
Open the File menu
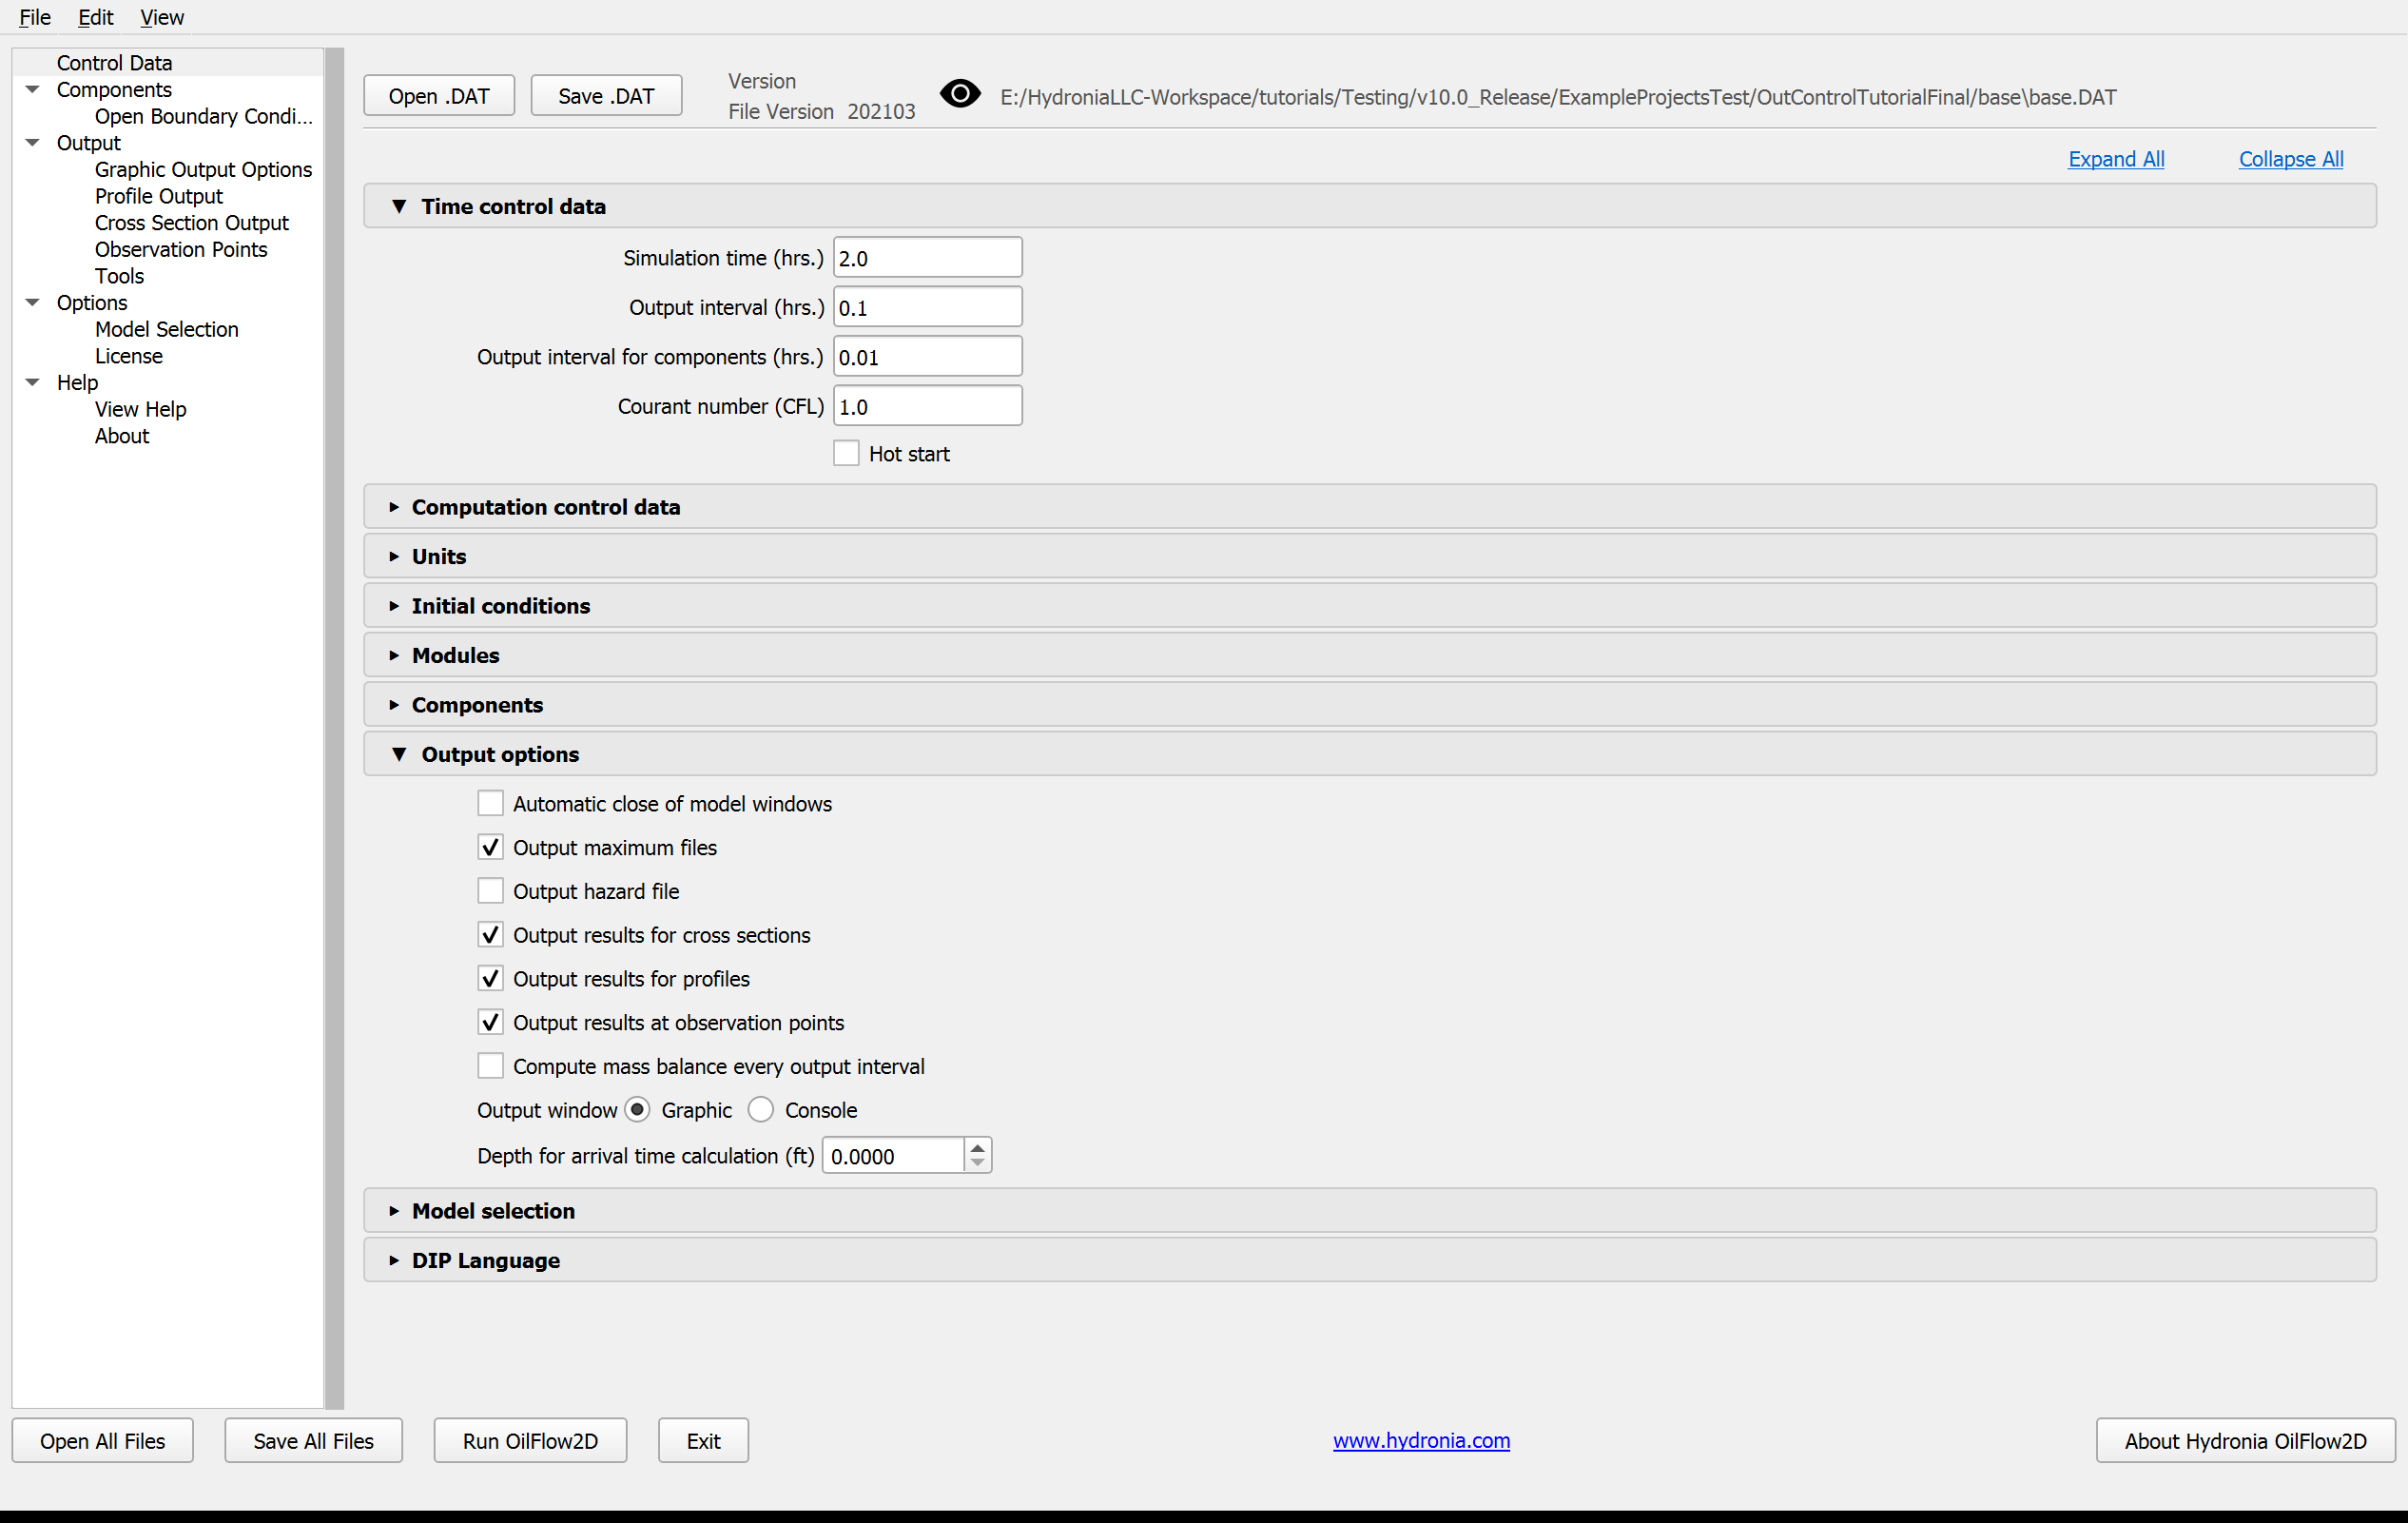tap(35, 17)
